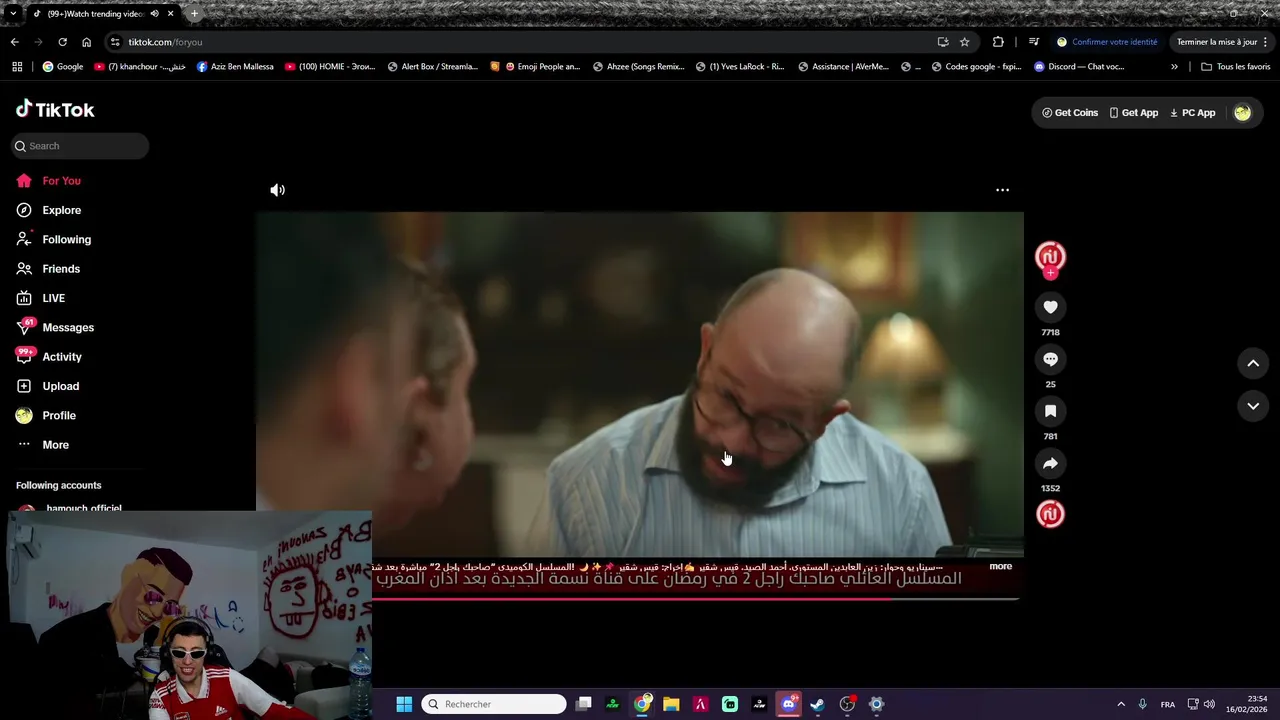Open Tous les favoris folder
This screenshot has height=720, width=1280.
[1236, 67]
